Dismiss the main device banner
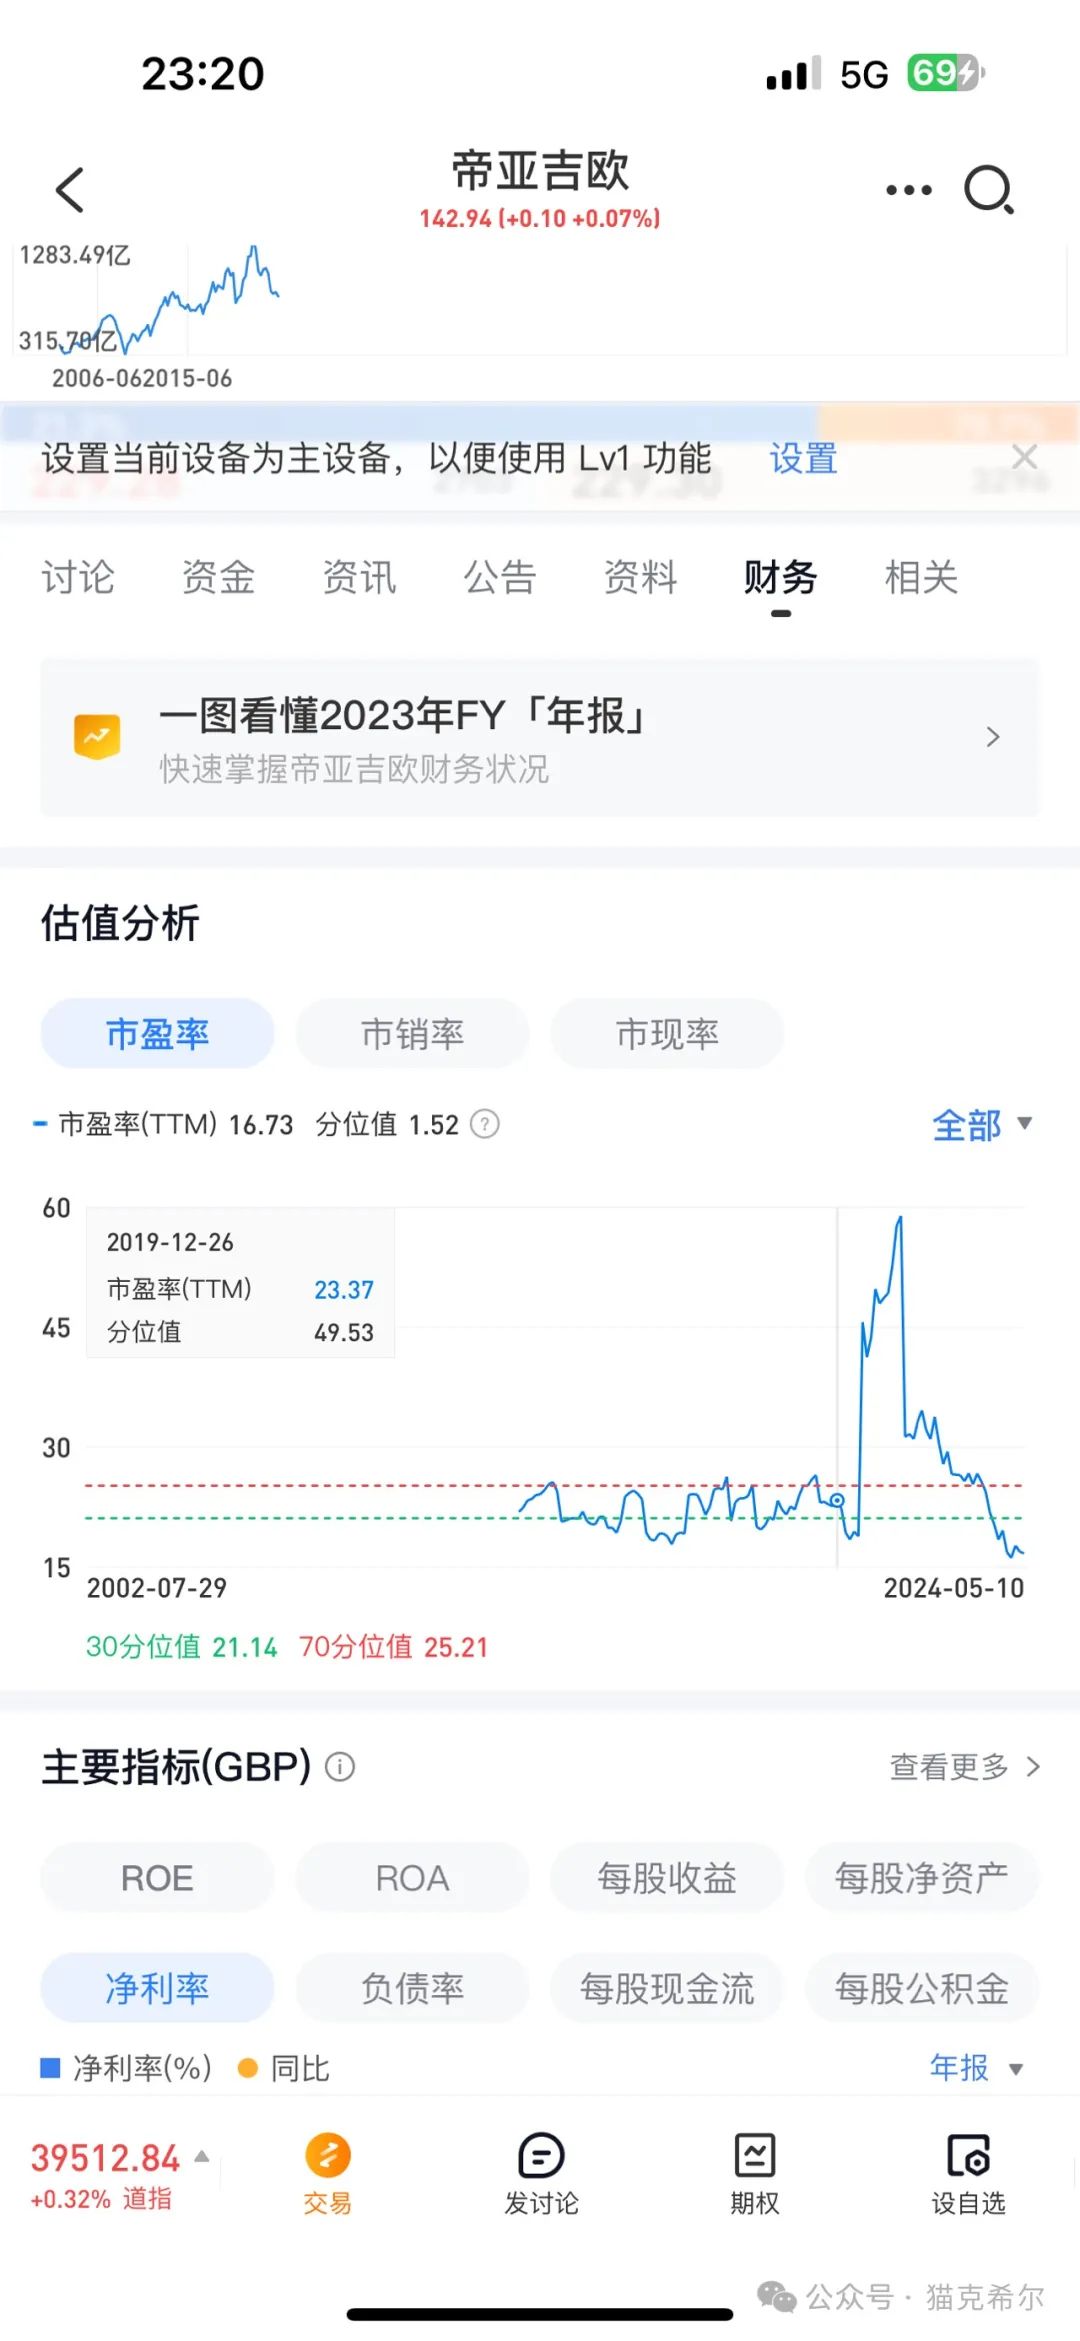The width and height of the screenshot is (1080, 2341). tap(1025, 457)
